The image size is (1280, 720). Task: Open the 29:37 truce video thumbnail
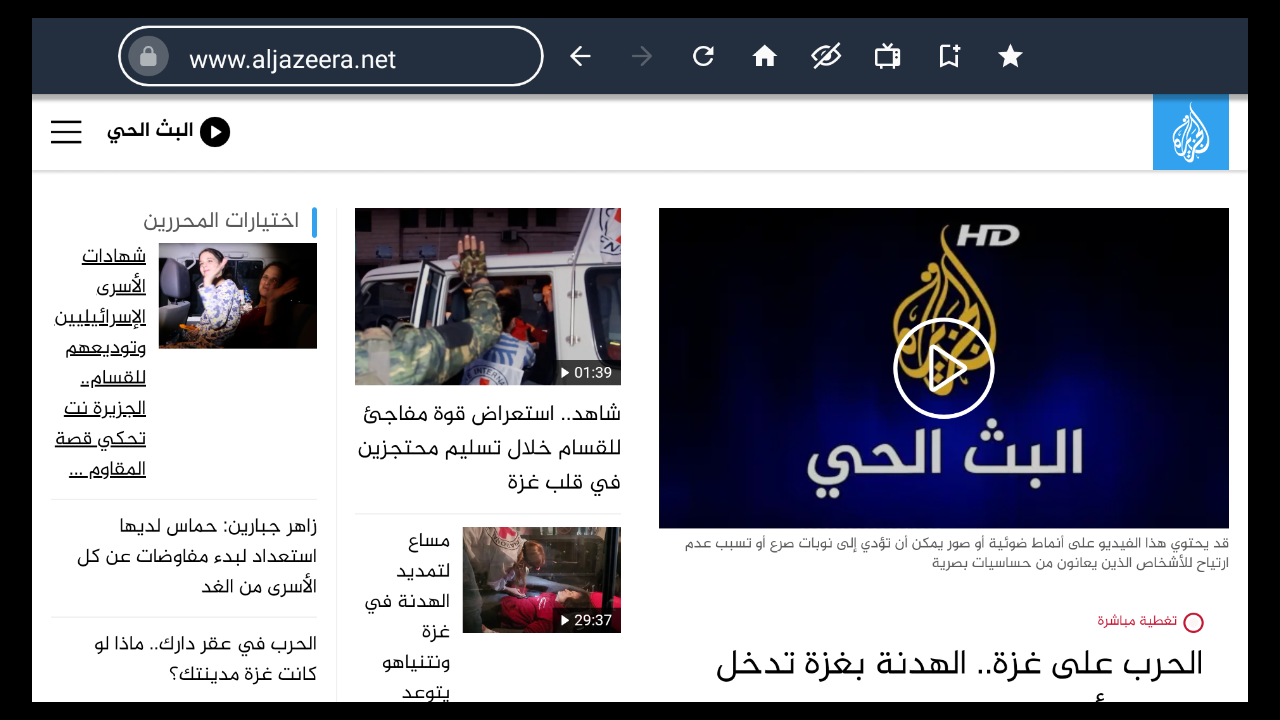(x=541, y=580)
